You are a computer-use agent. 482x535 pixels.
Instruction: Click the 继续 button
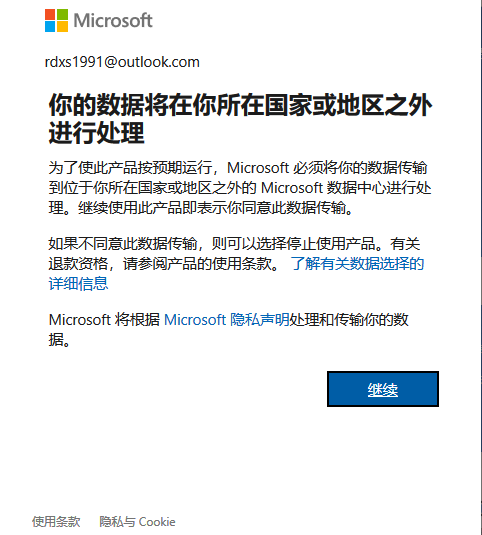[383, 389]
